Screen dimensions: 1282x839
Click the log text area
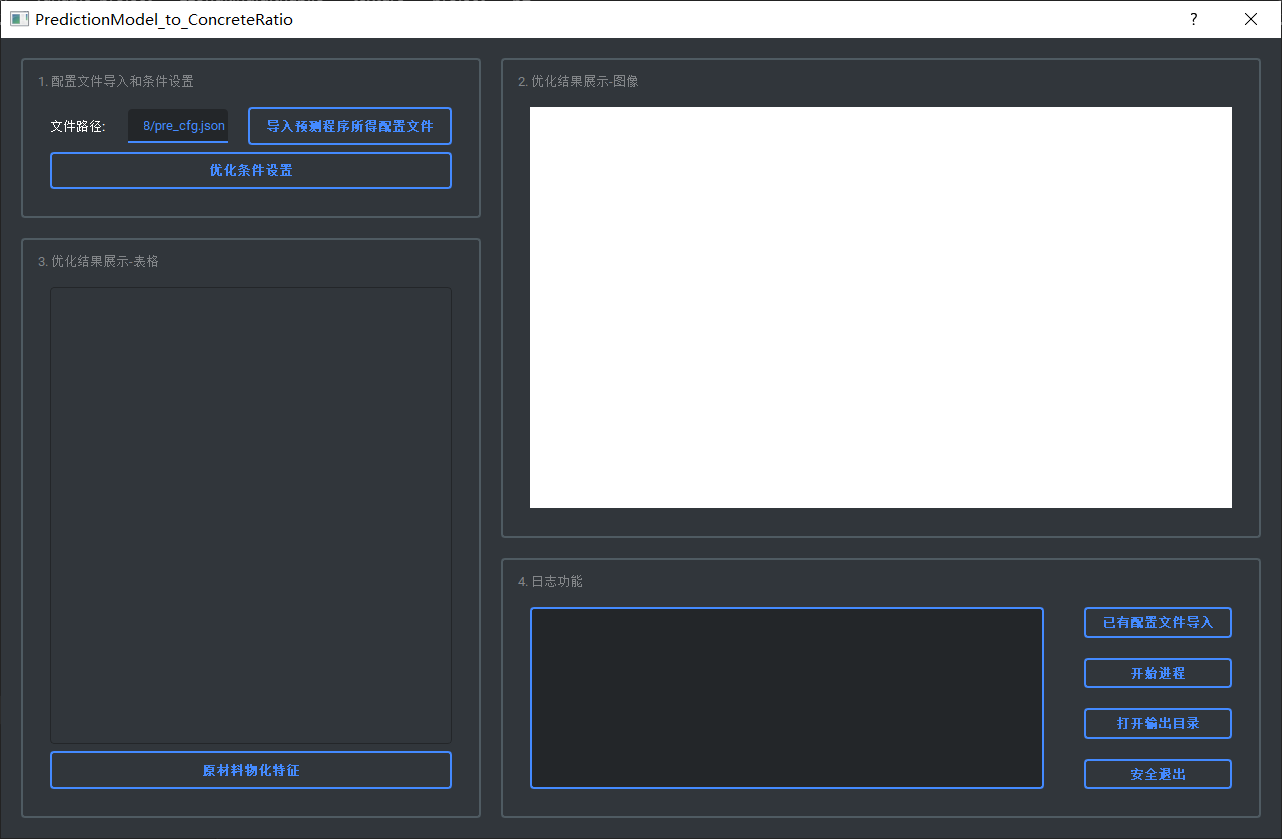pyautogui.click(x=787, y=698)
